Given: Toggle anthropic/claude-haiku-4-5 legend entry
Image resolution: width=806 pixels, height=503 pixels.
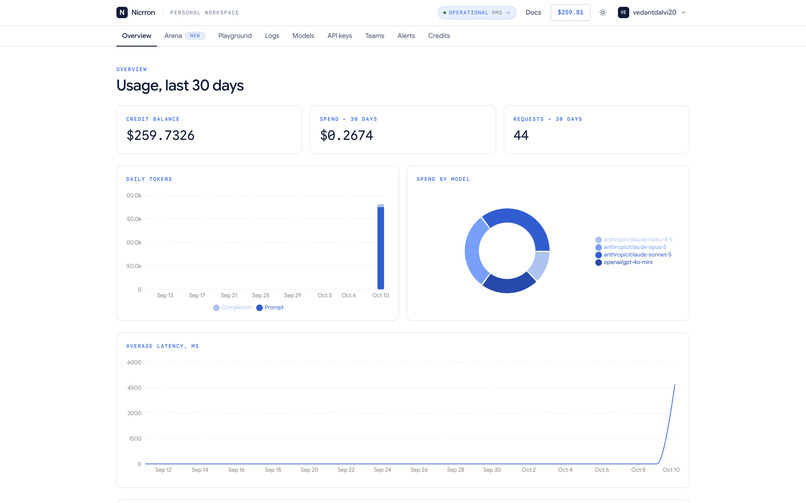Looking at the screenshot, I should (634, 239).
